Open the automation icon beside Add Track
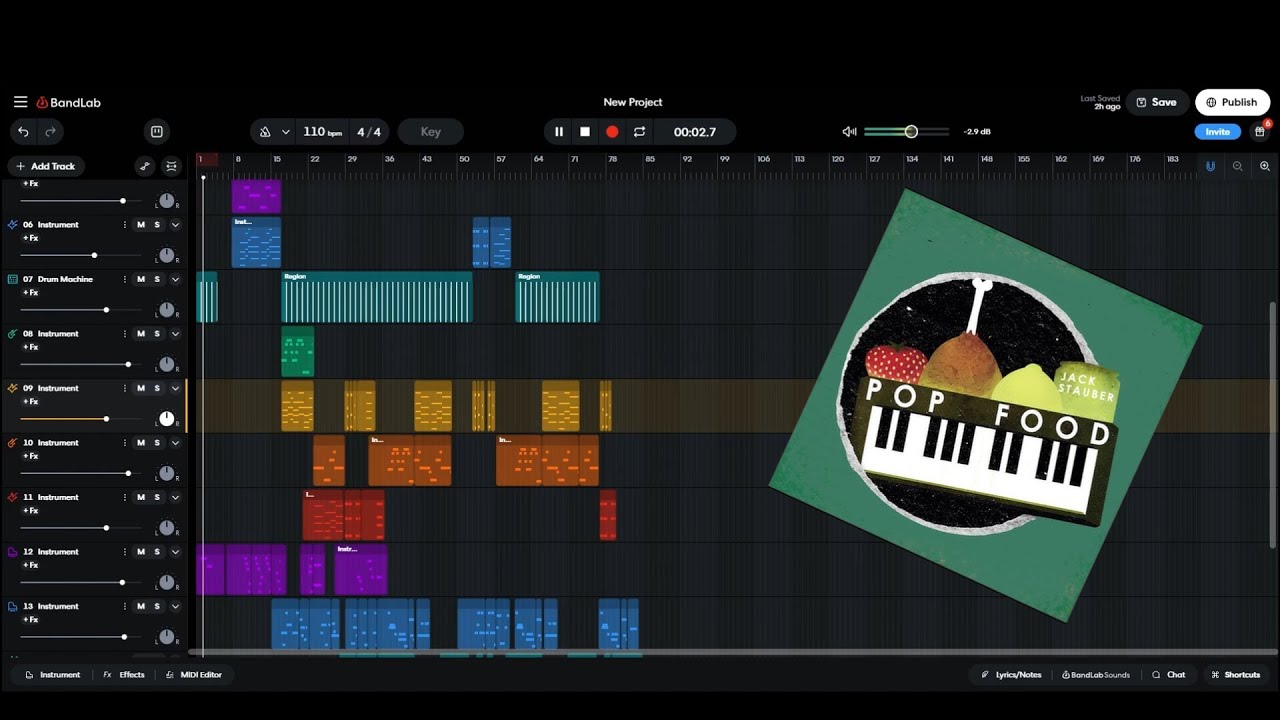 click(x=145, y=166)
